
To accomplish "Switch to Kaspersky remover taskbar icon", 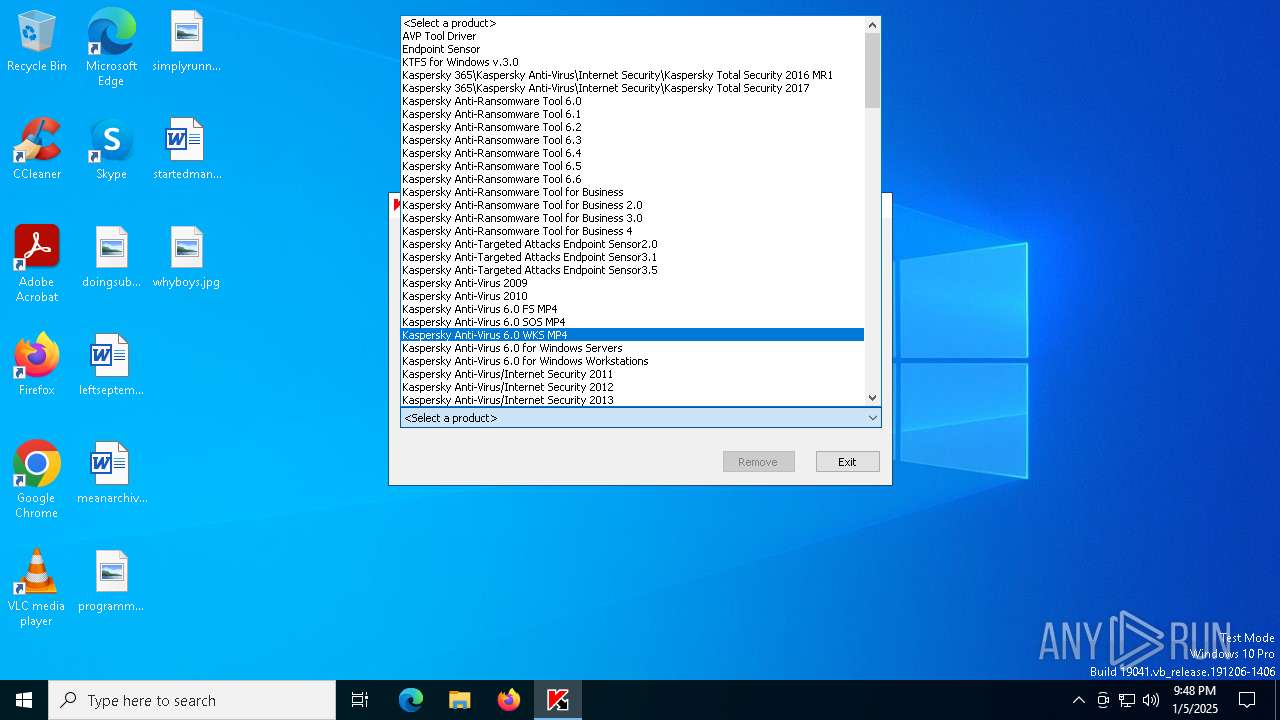I will coord(558,700).
